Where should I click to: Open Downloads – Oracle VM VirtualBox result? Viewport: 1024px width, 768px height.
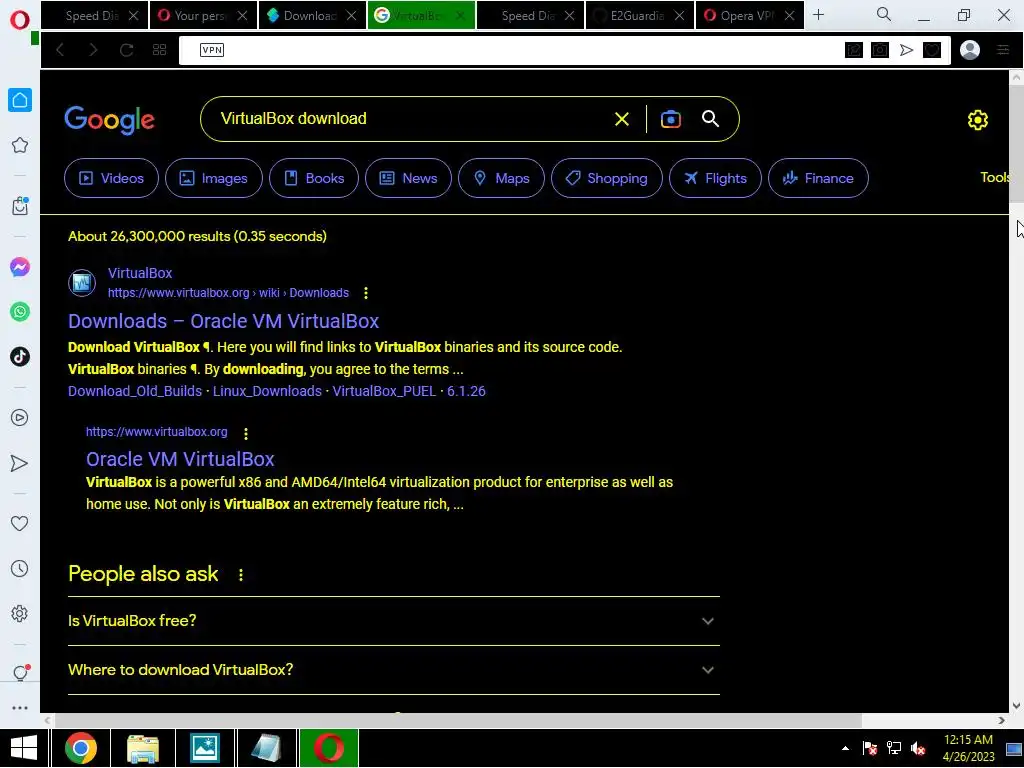(x=223, y=321)
